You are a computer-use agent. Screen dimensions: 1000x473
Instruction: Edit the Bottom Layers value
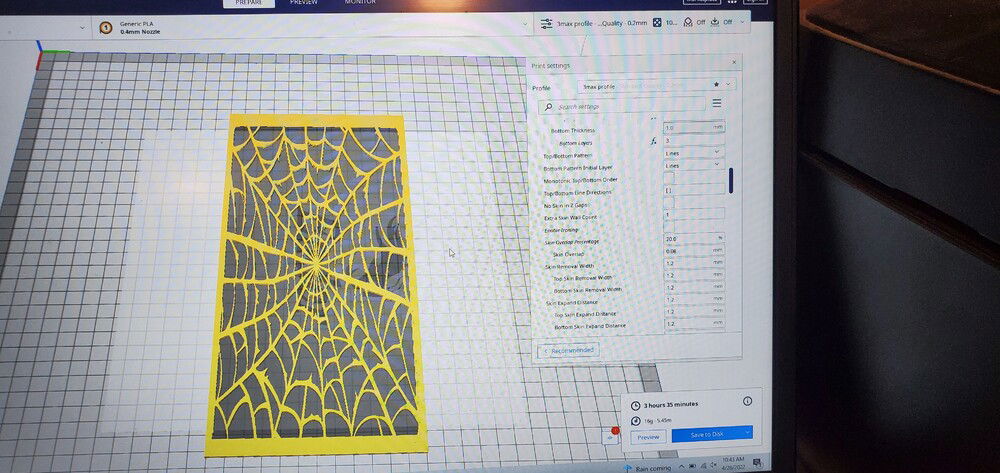coord(693,140)
